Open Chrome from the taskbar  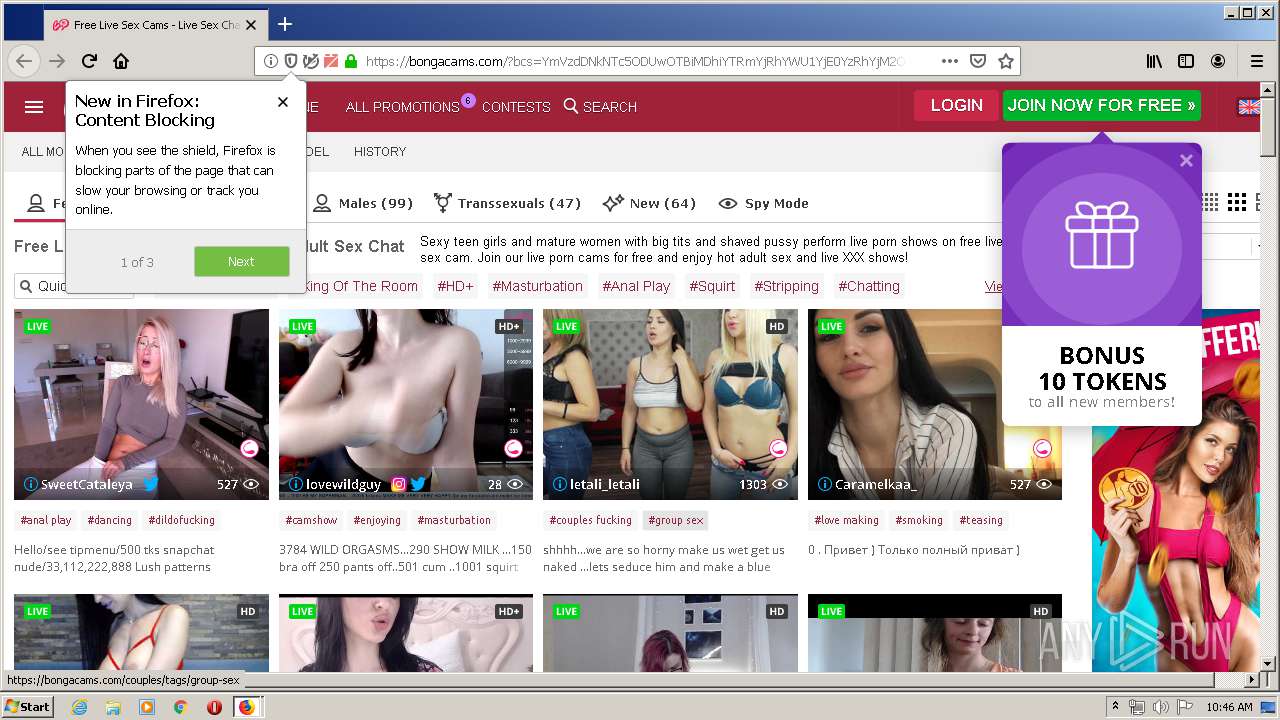(x=180, y=707)
